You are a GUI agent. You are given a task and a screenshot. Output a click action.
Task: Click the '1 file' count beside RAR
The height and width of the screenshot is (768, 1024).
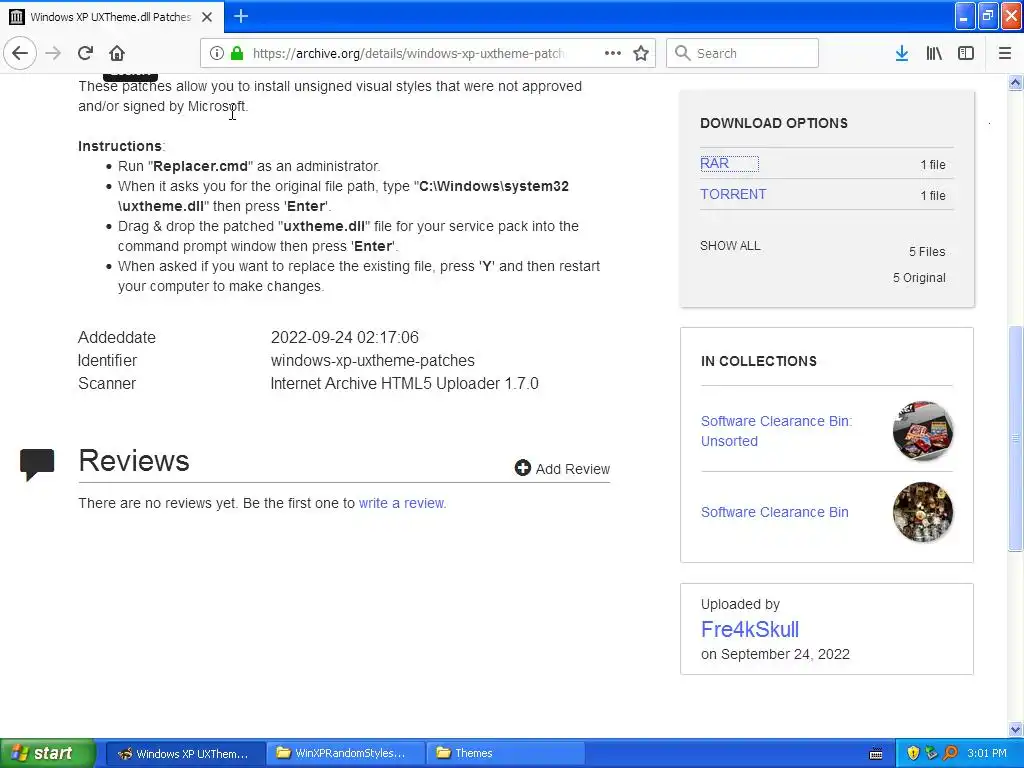point(933,165)
